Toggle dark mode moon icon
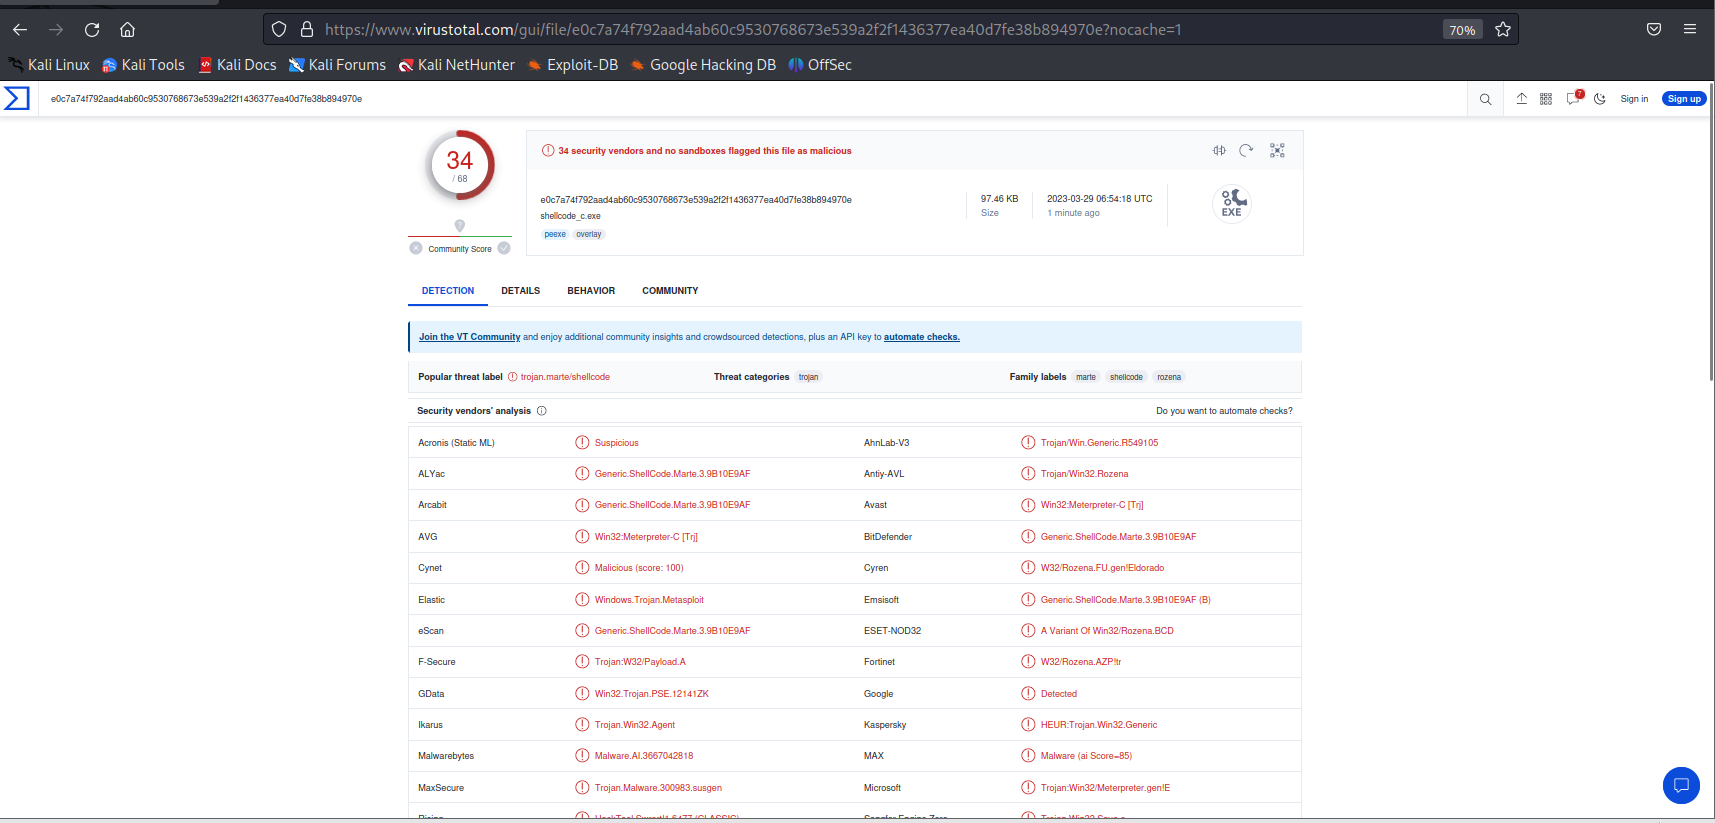 tap(1600, 99)
